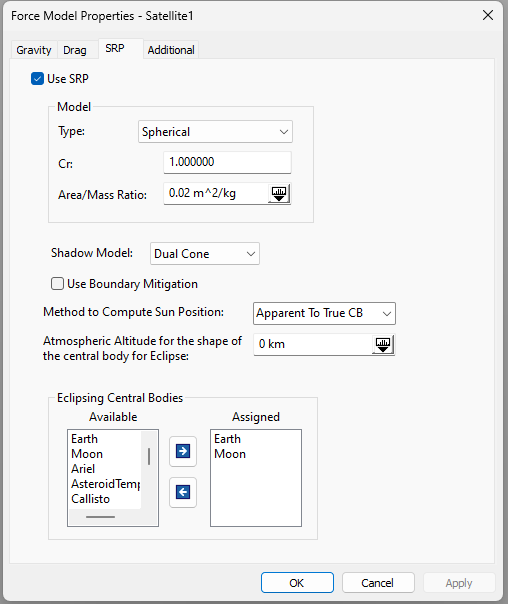Image resolution: width=508 pixels, height=604 pixels.
Task: Confirm settings with the OK button
Action: [x=297, y=582]
